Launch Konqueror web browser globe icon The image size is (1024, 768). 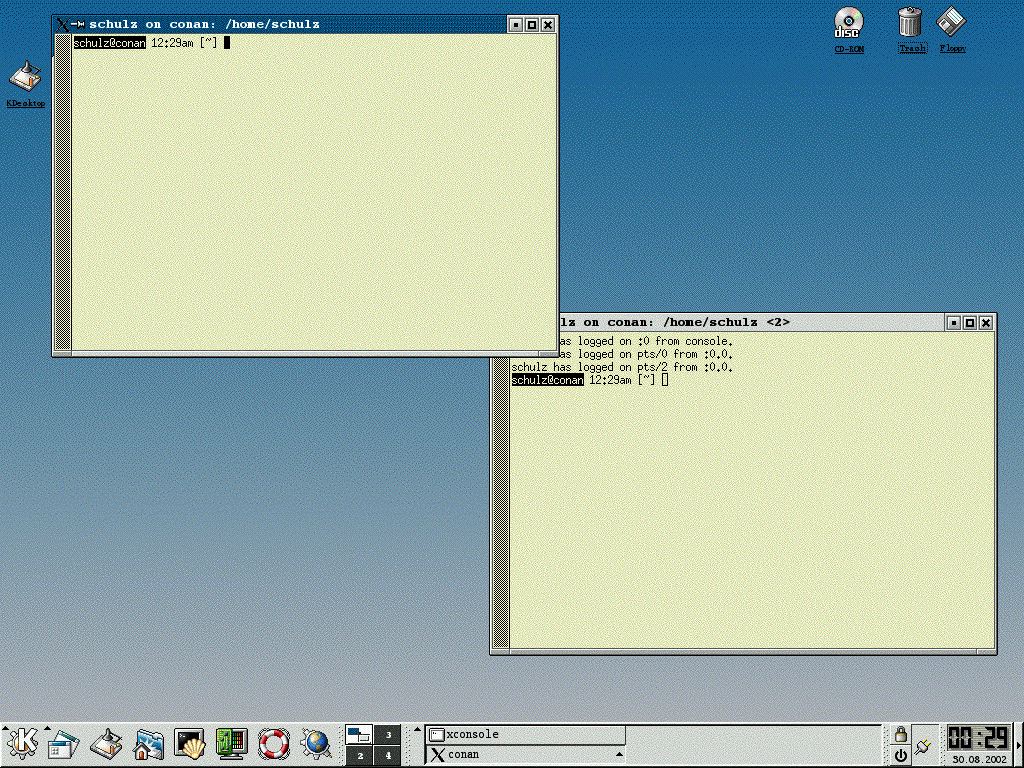point(316,743)
